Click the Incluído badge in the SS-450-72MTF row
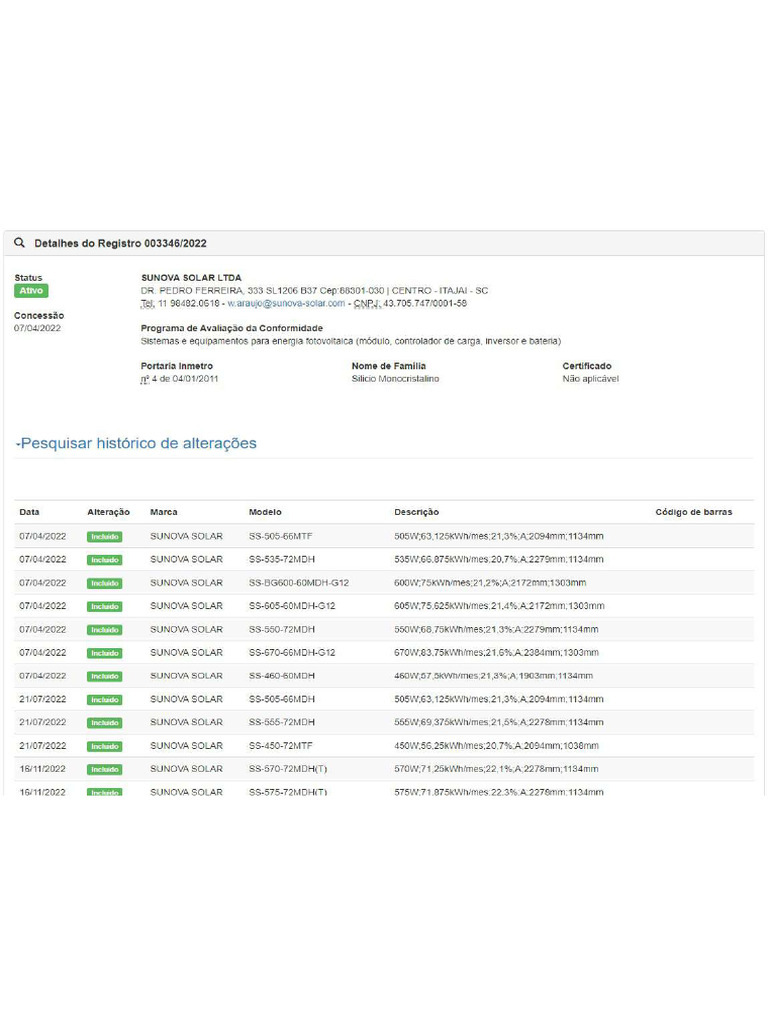The height and width of the screenshot is (1024, 768). pyautogui.click(x=104, y=746)
